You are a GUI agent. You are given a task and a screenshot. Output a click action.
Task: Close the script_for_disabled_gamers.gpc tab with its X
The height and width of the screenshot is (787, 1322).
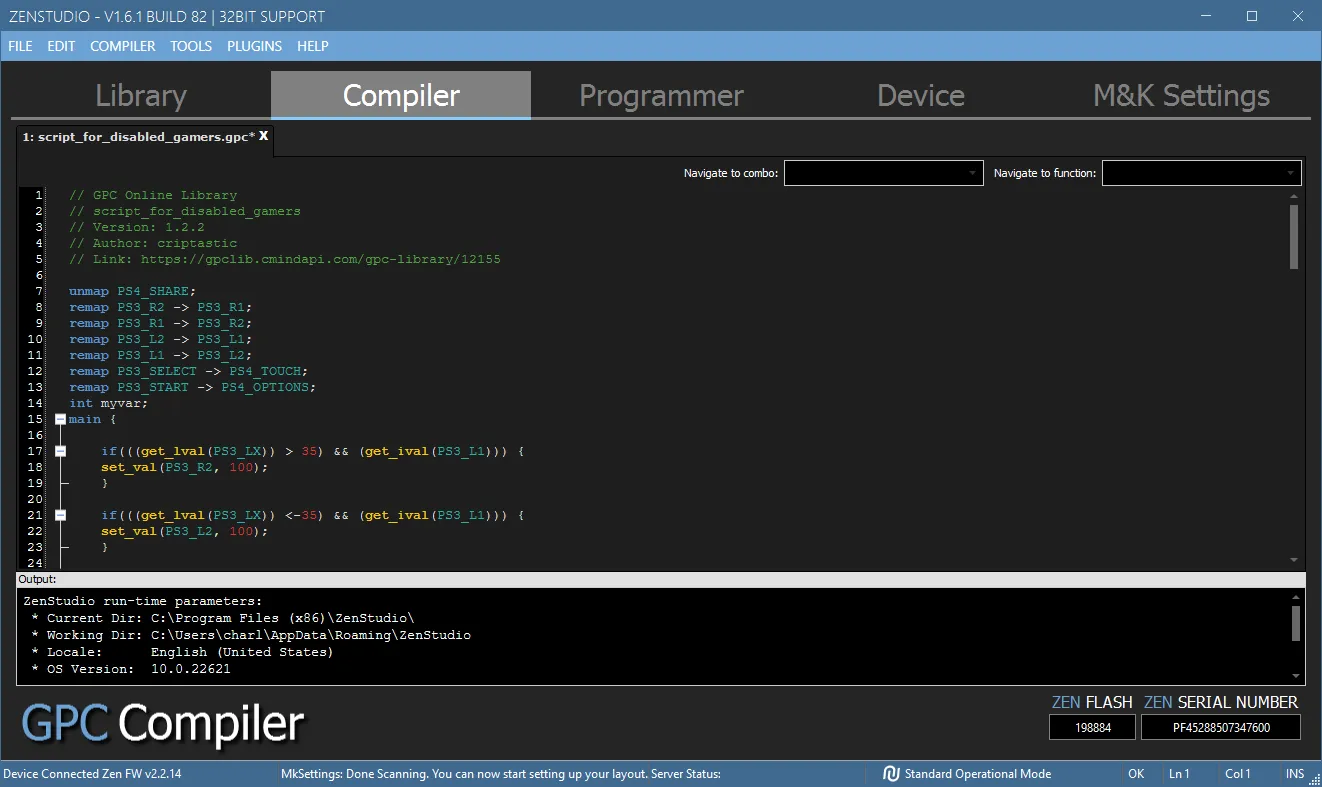click(264, 136)
